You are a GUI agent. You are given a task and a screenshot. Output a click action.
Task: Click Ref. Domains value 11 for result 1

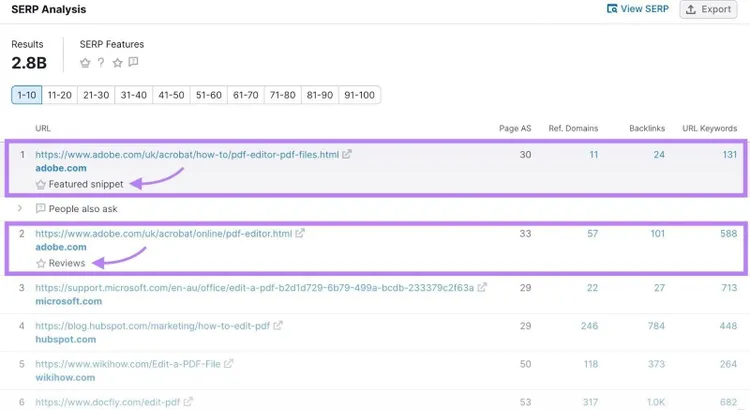coord(594,155)
